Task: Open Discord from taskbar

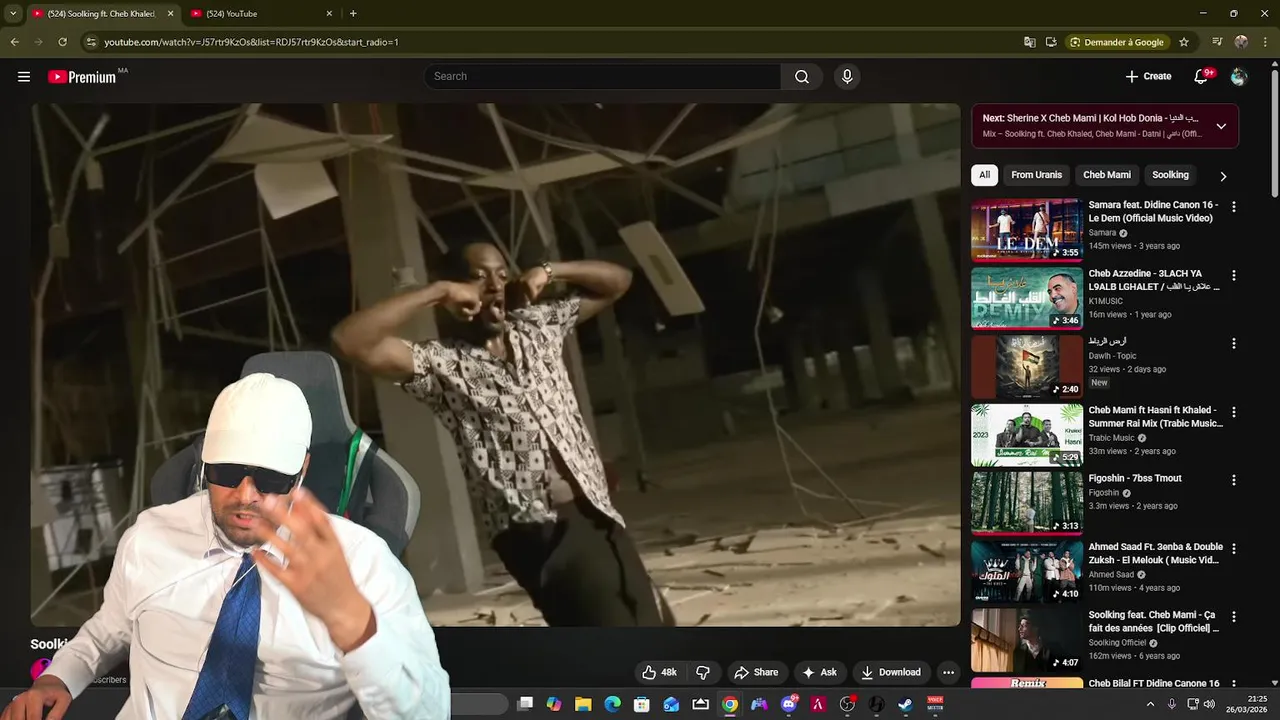Action: tap(789, 704)
